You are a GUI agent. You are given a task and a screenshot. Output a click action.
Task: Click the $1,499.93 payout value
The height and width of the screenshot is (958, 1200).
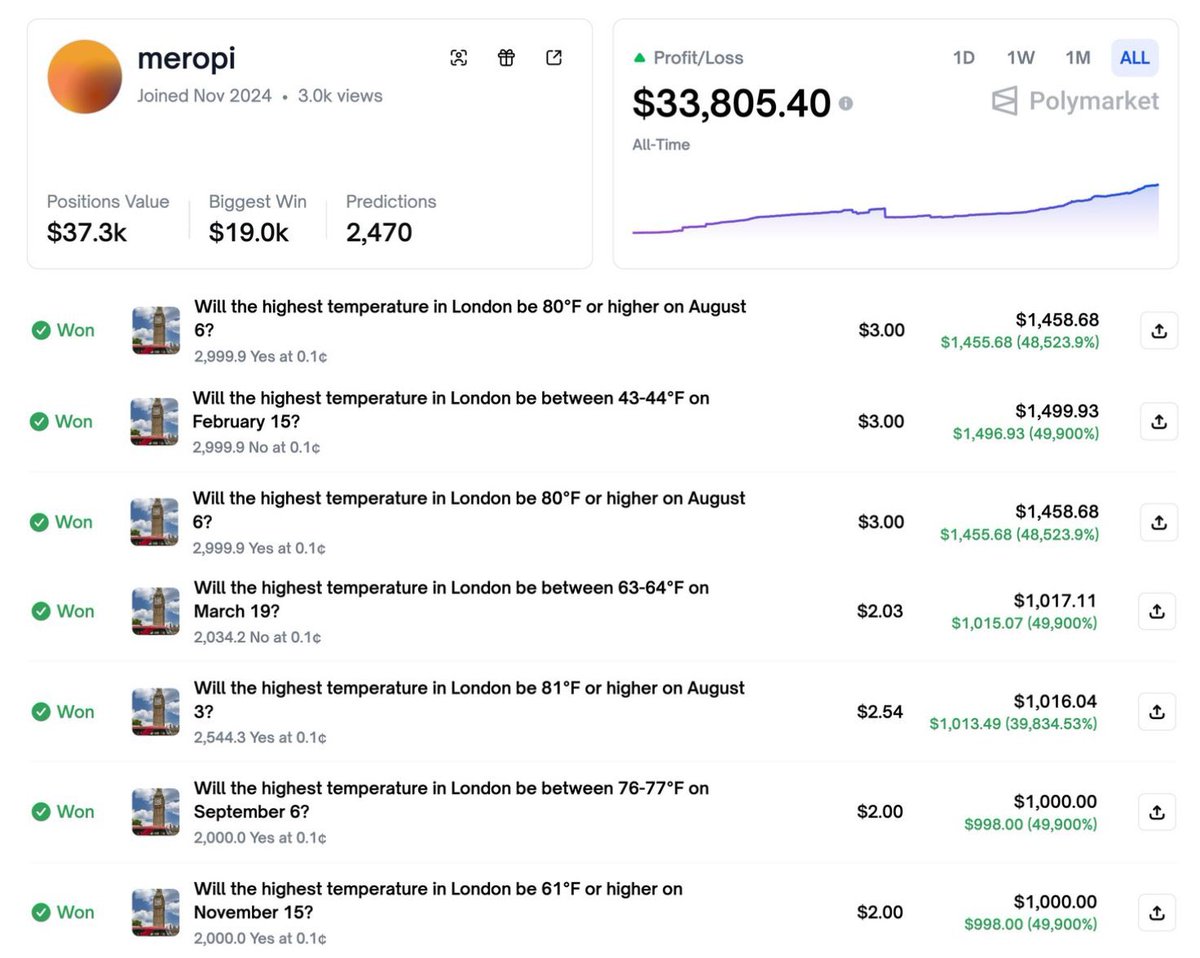pyautogui.click(x=1057, y=411)
